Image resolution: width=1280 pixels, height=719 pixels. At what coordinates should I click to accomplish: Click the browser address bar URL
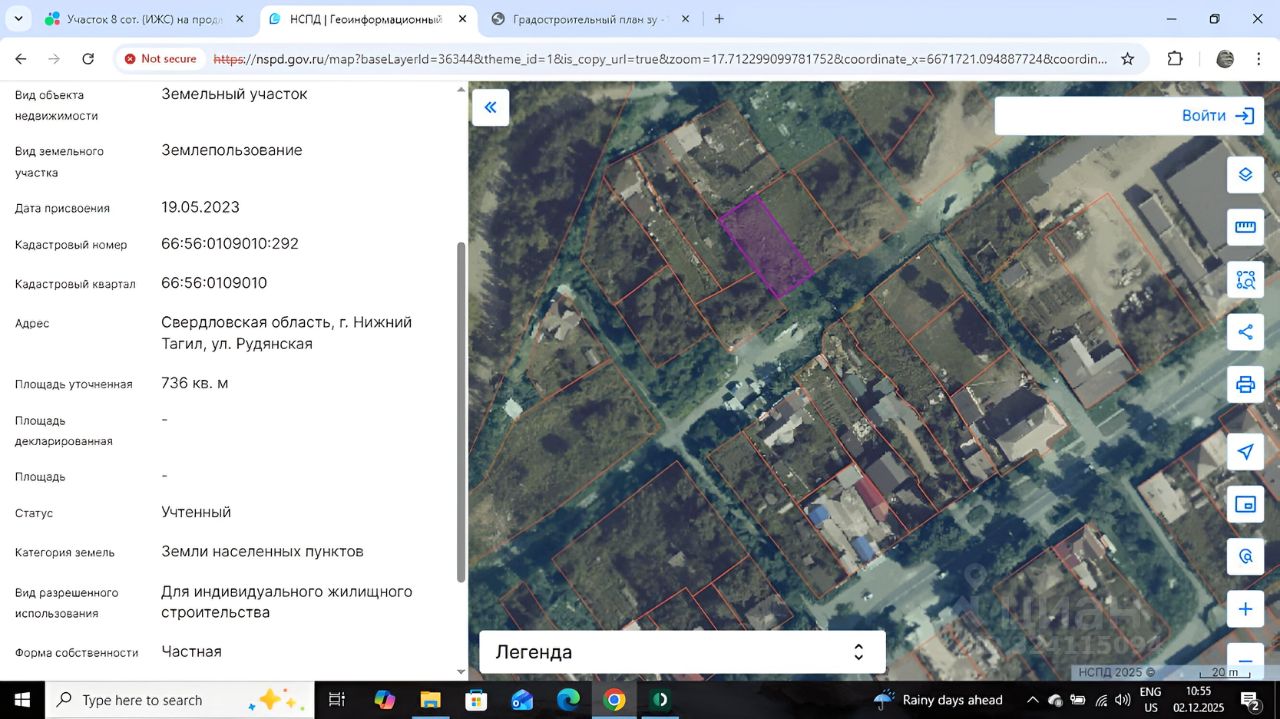click(x=660, y=59)
